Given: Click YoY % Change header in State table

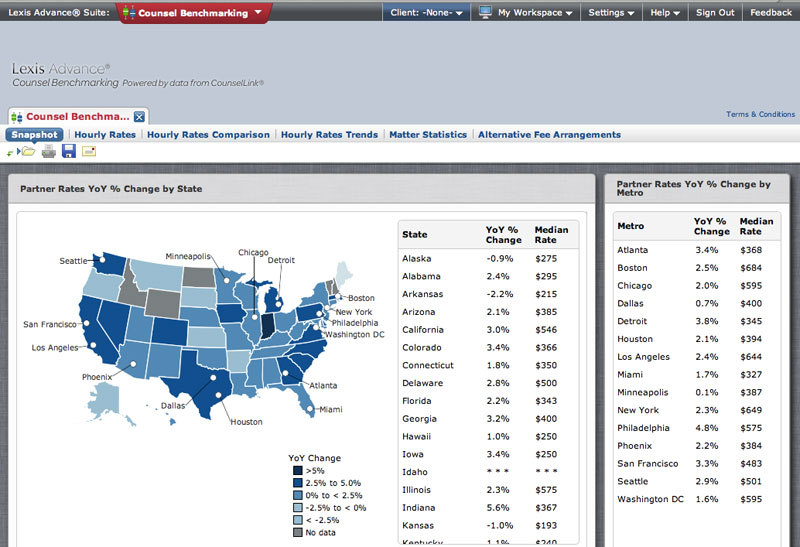Looking at the screenshot, I should tap(504, 235).
